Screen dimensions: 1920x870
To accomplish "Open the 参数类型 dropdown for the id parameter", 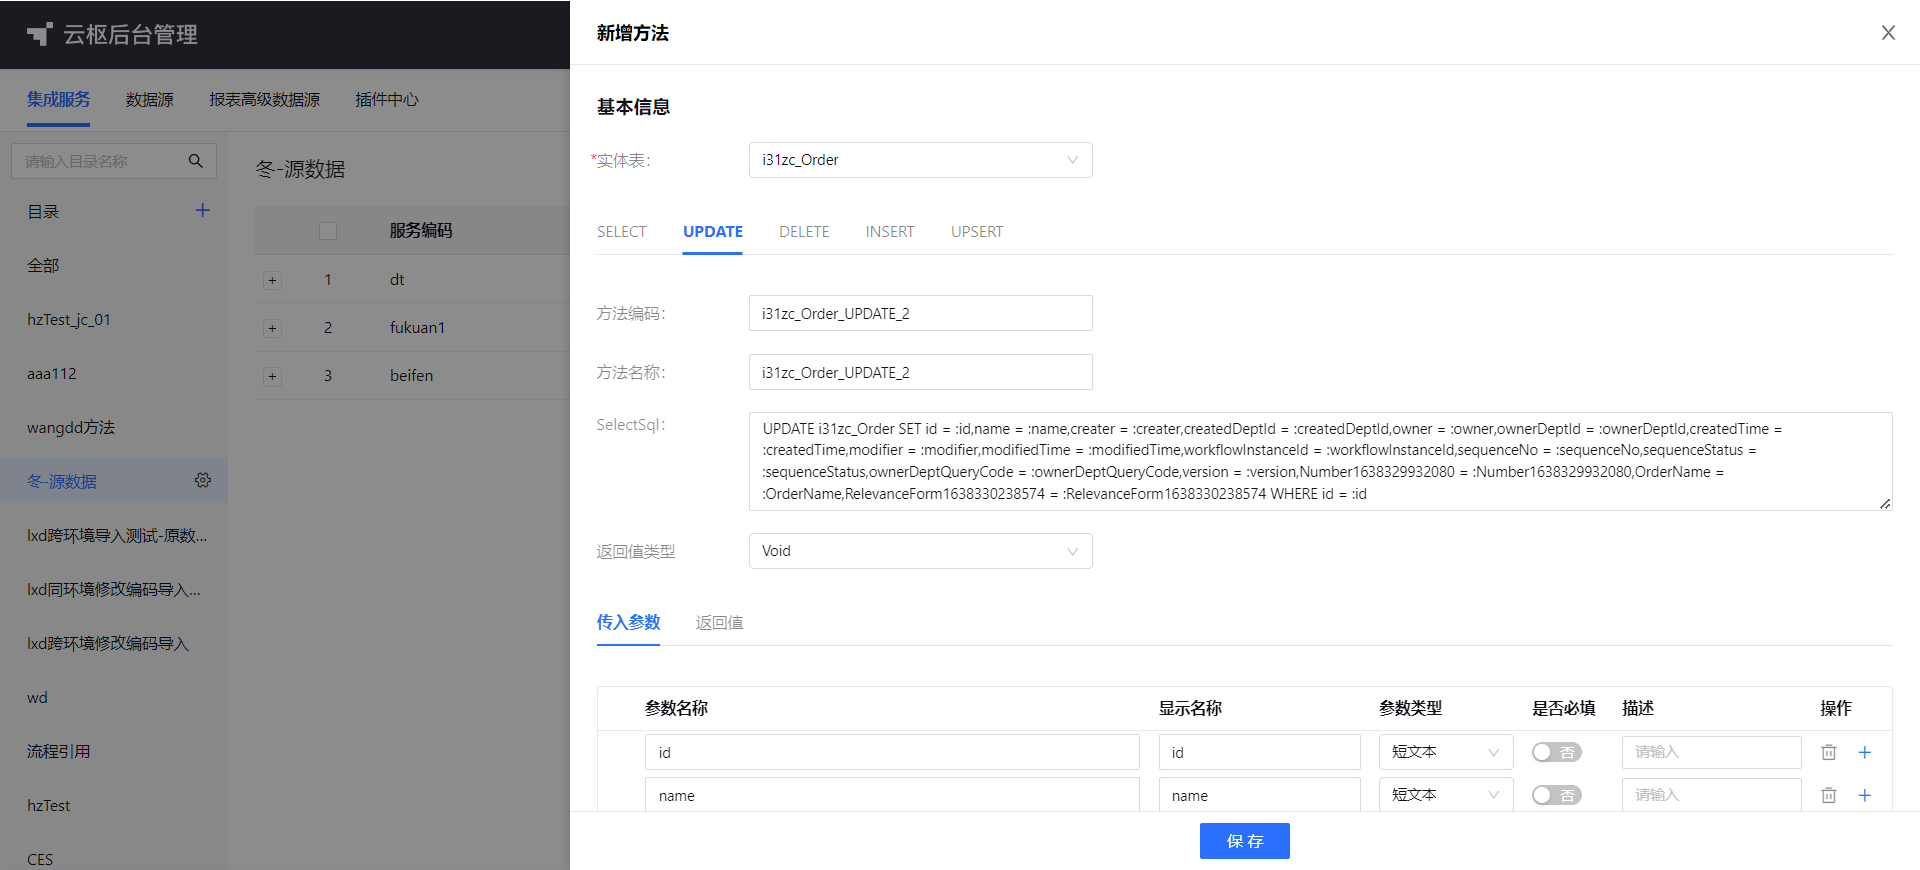I will pyautogui.click(x=1446, y=752).
